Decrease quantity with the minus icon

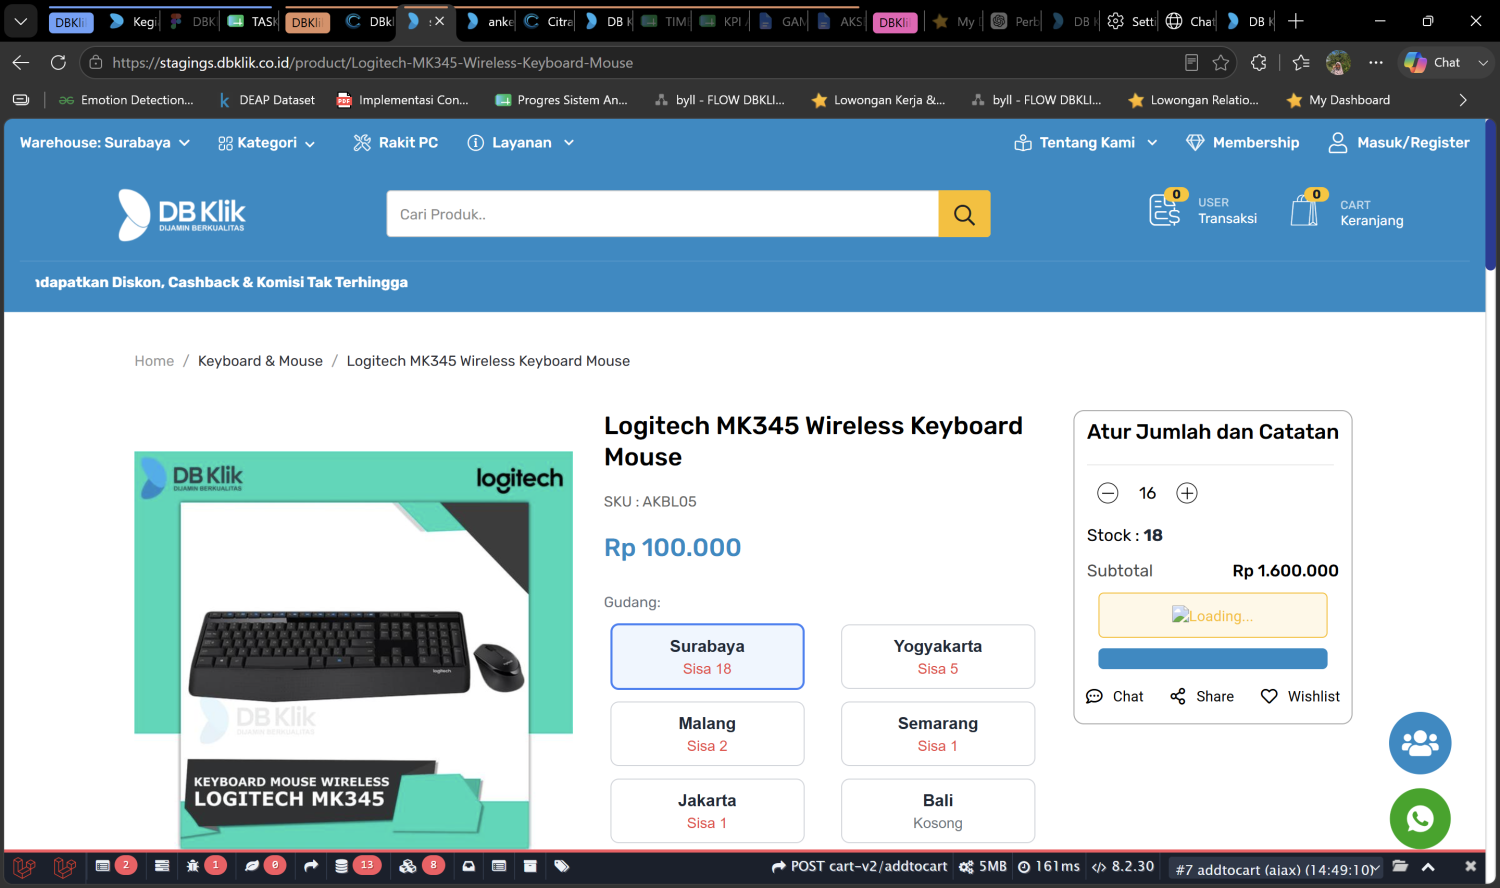point(1108,493)
